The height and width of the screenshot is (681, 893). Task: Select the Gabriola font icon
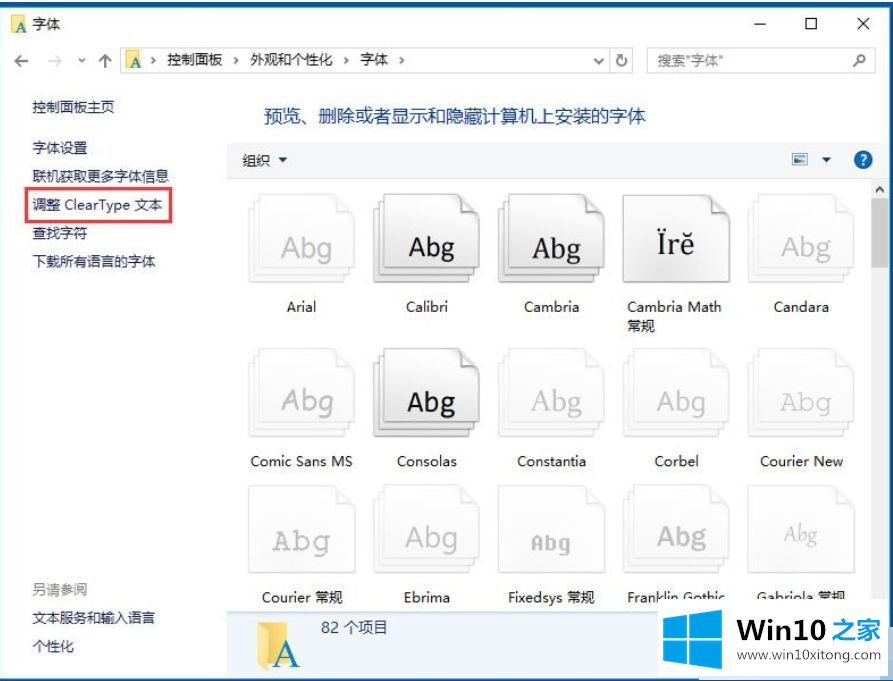pos(801,530)
